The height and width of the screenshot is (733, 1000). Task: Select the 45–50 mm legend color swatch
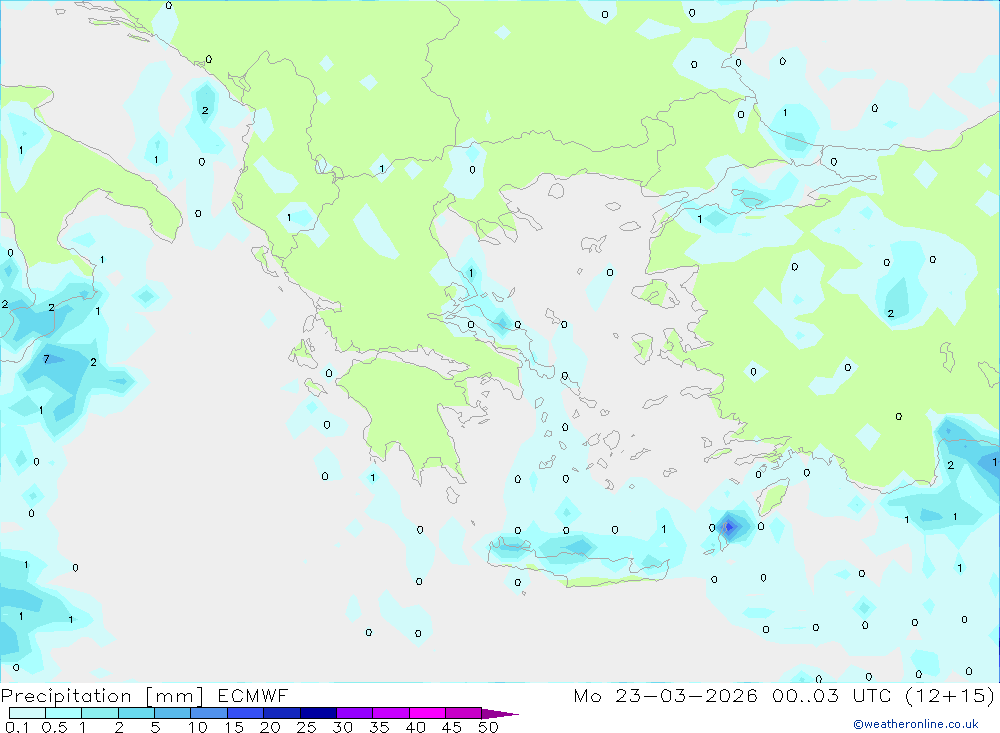464,713
